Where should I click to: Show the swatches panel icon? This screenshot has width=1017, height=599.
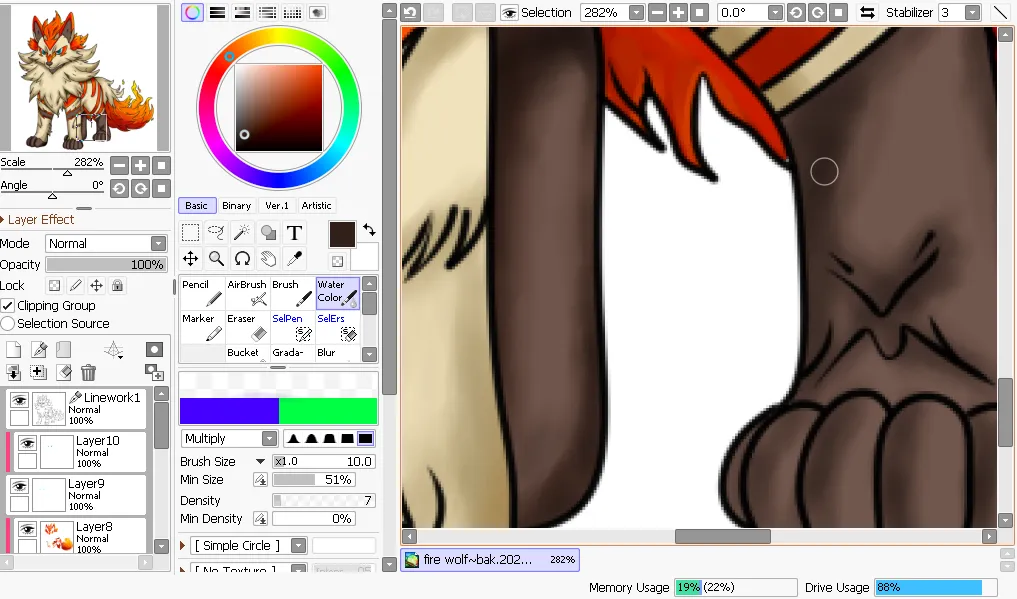pyautogui.click(x=292, y=12)
